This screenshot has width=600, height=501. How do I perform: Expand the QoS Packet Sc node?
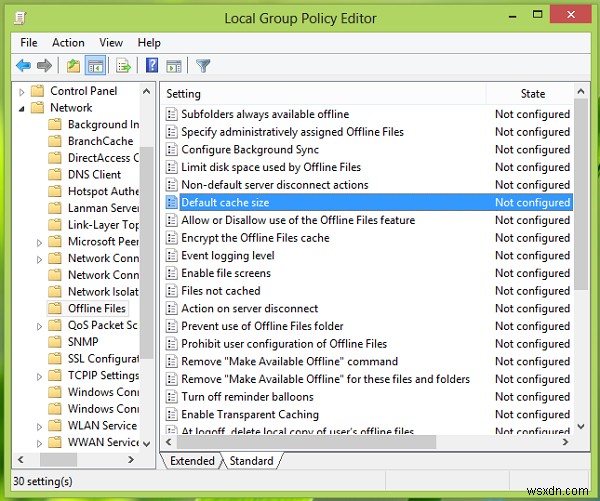point(39,326)
